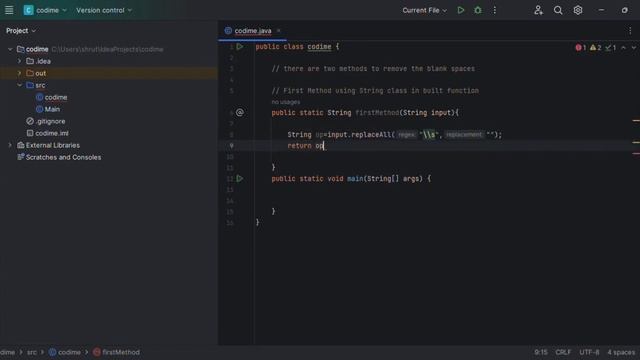The width and height of the screenshot is (640, 360).
Task: Place the cursor after 'return op'
Action: point(324,146)
